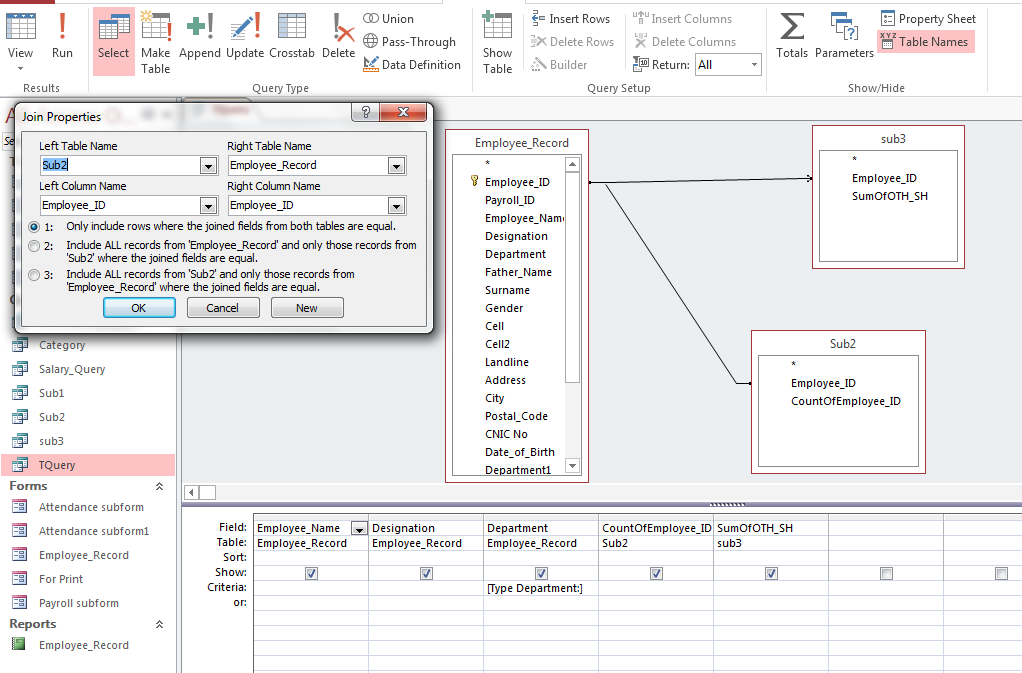Select the Employee_Record report
Screen dimensions: 1022x673
pyautogui.click(x=83, y=645)
